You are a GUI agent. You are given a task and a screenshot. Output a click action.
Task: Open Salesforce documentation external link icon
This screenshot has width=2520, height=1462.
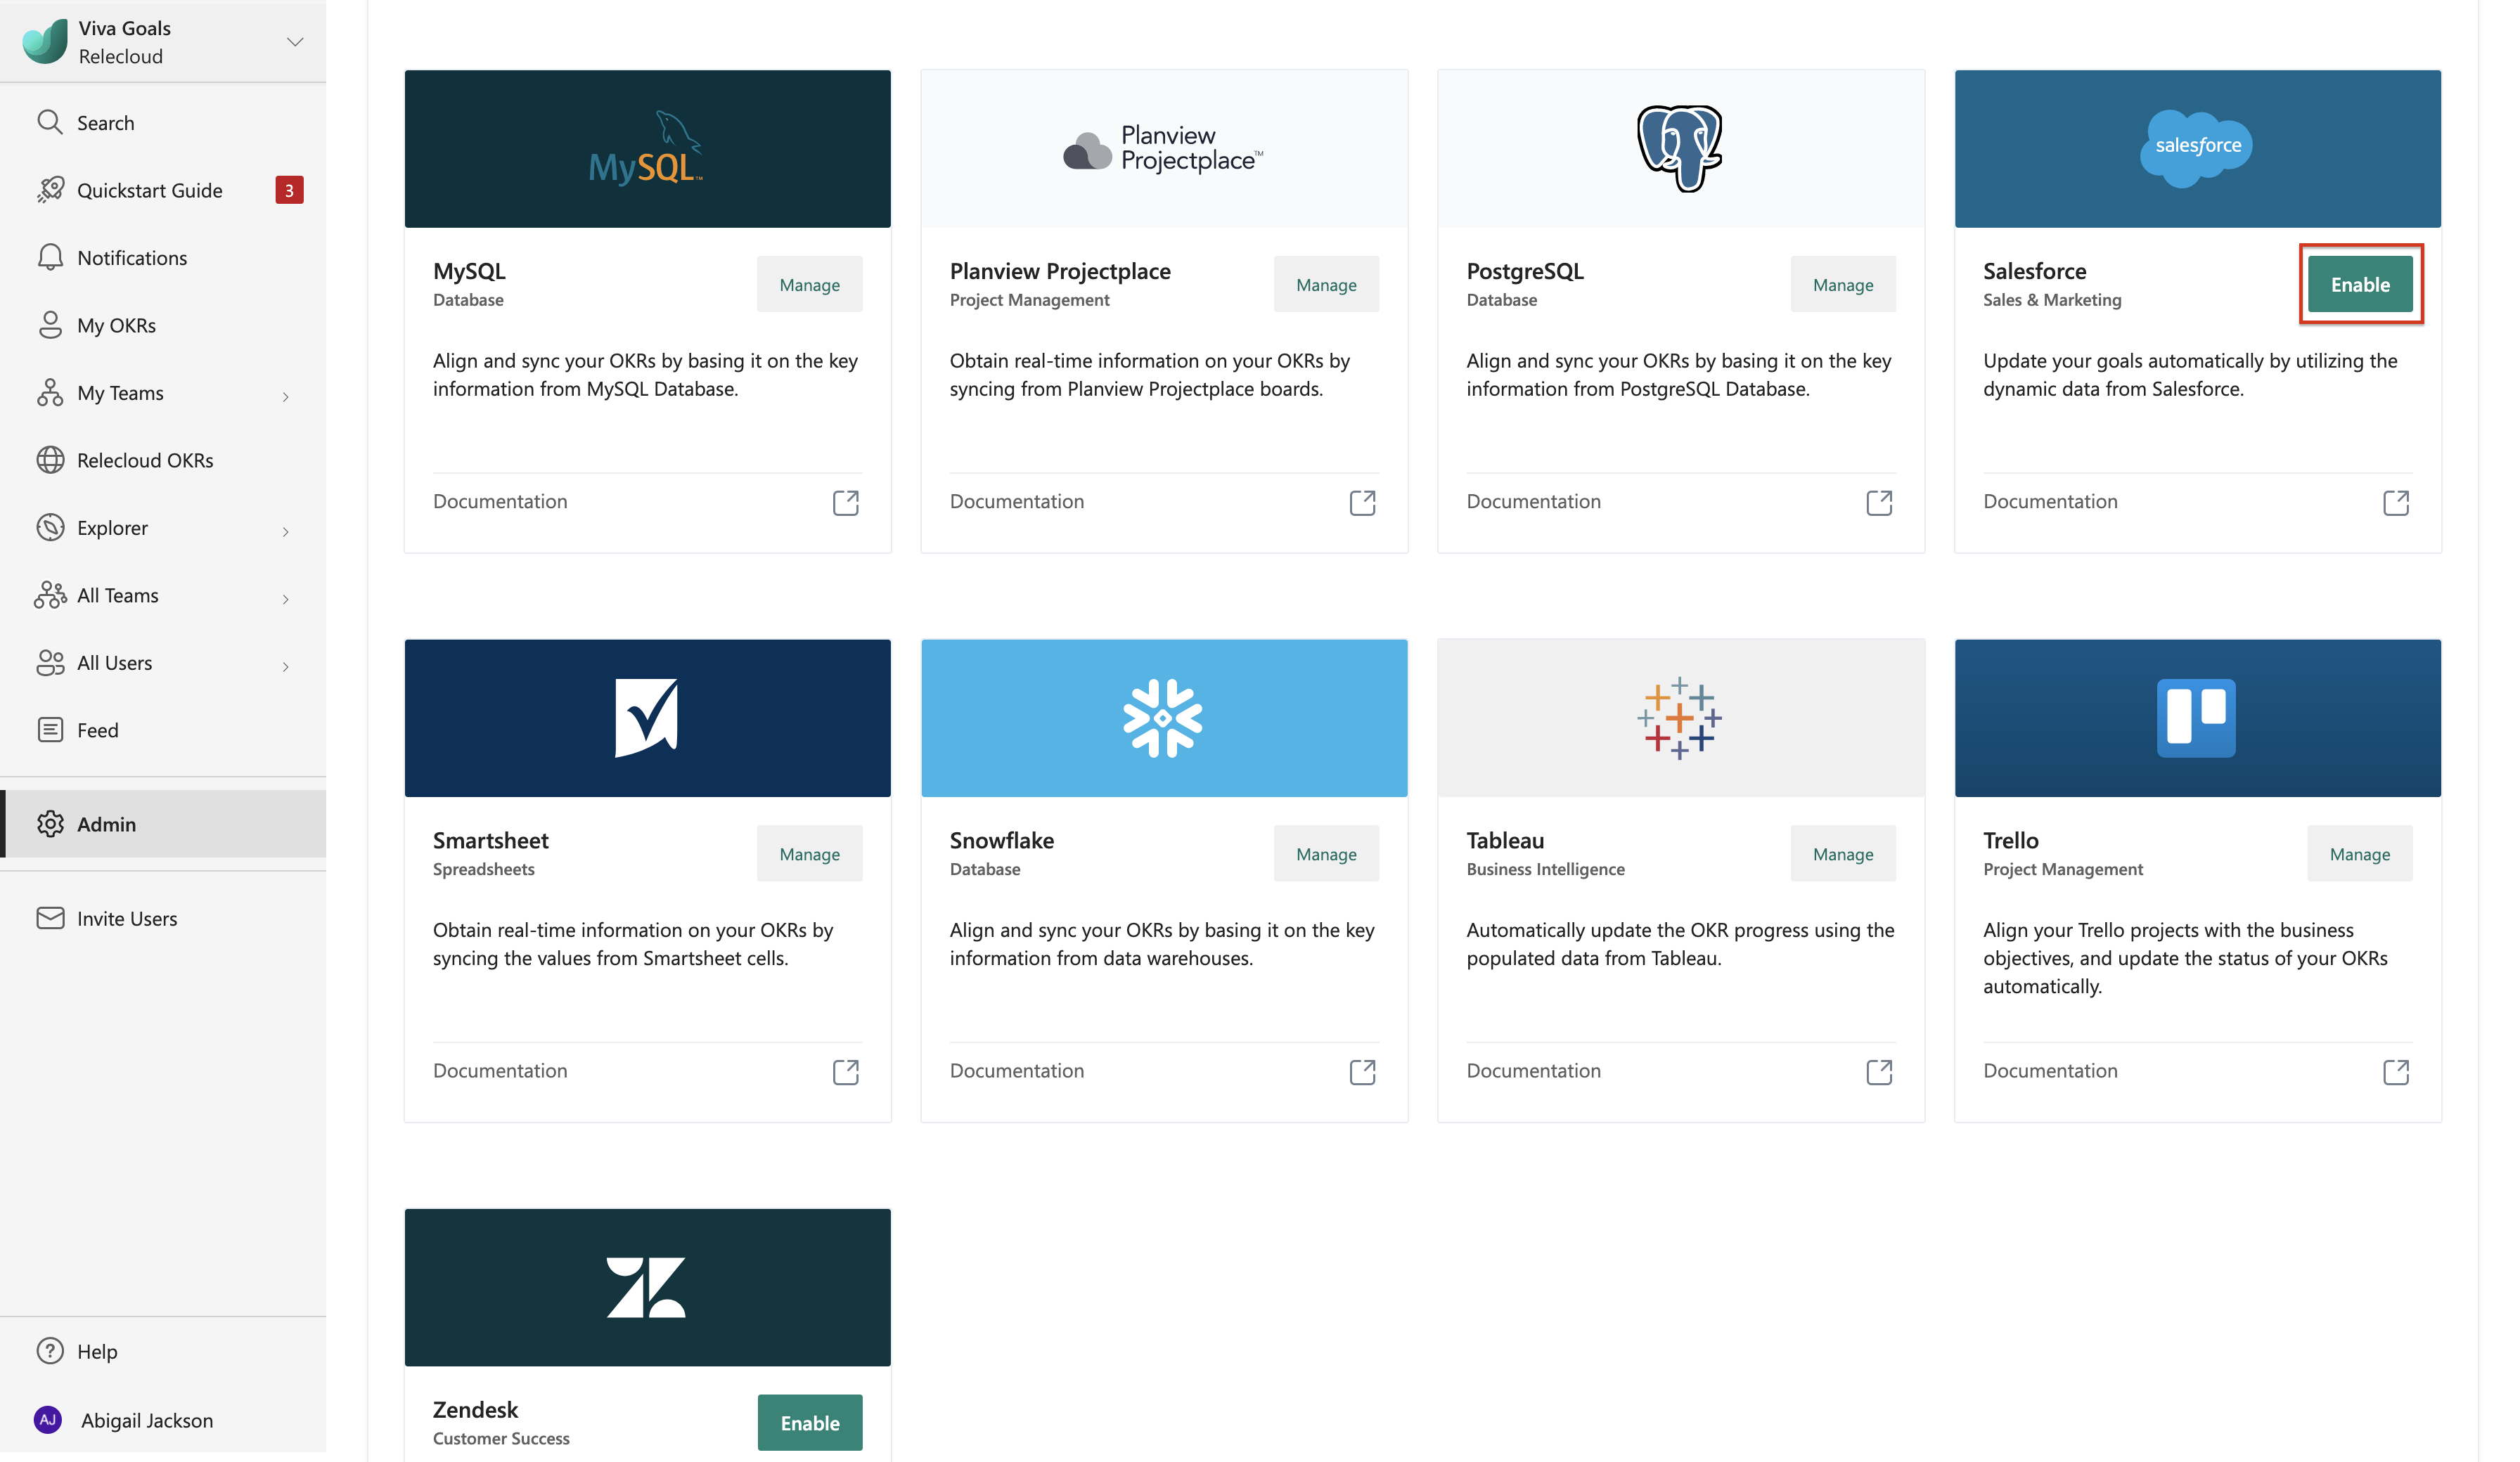(x=2396, y=502)
